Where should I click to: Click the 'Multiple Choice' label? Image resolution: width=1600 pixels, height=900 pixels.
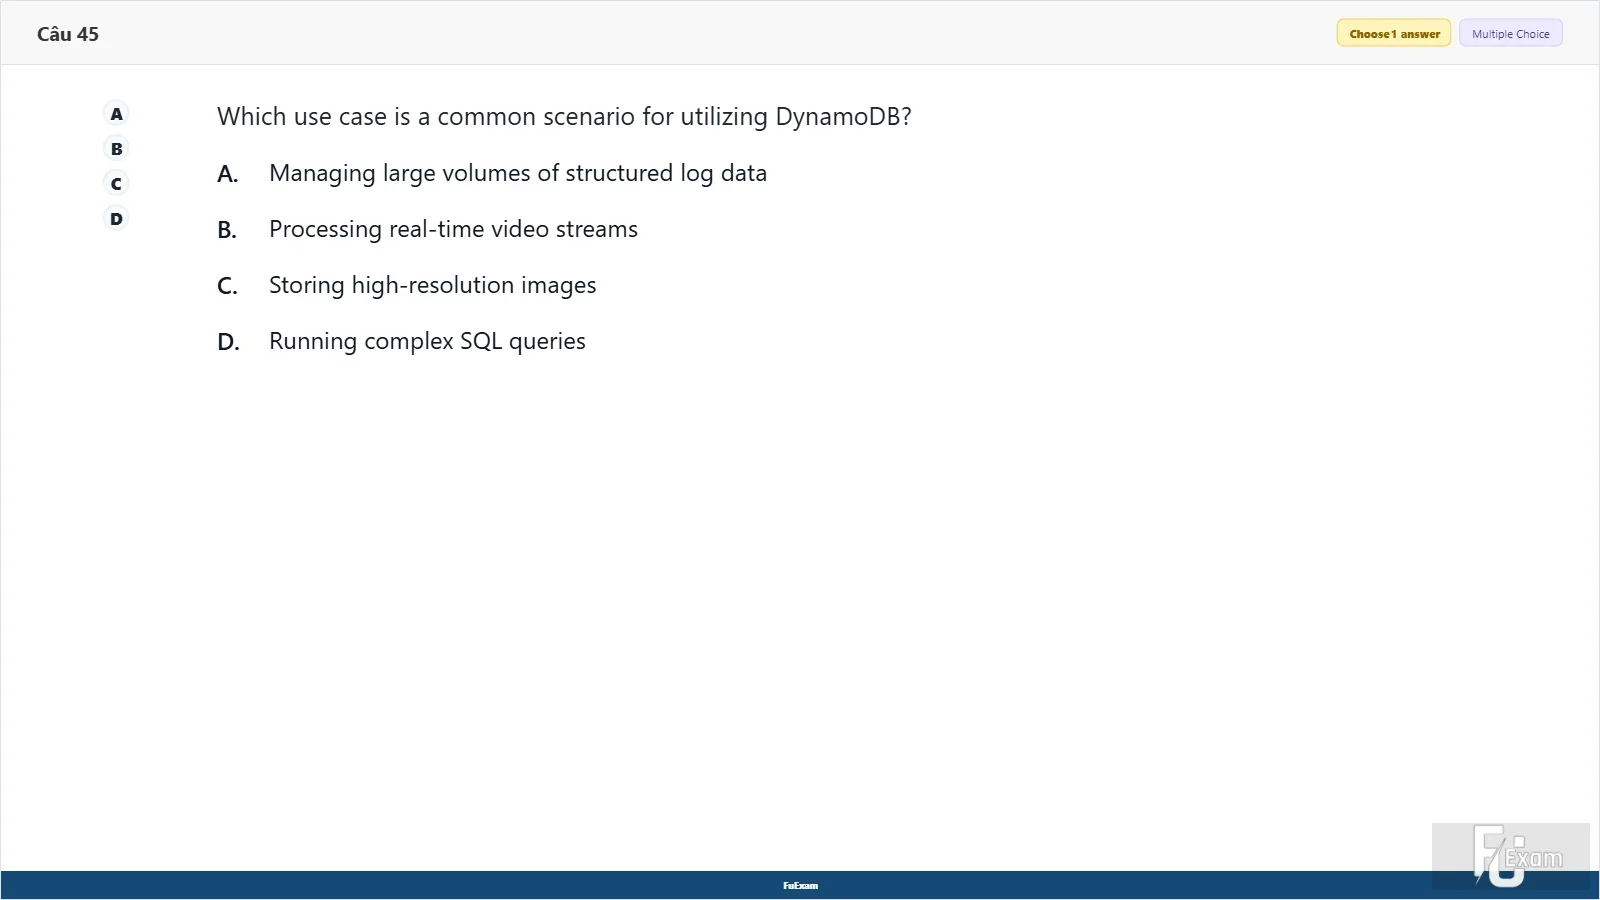[1510, 34]
